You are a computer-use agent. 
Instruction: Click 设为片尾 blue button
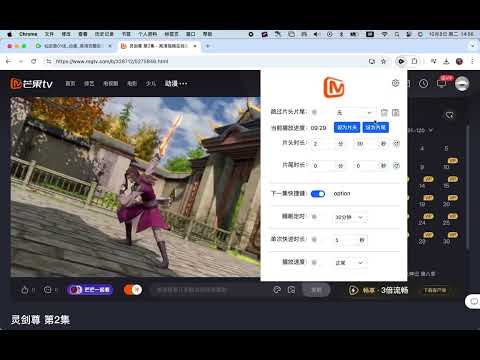pos(376,127)
